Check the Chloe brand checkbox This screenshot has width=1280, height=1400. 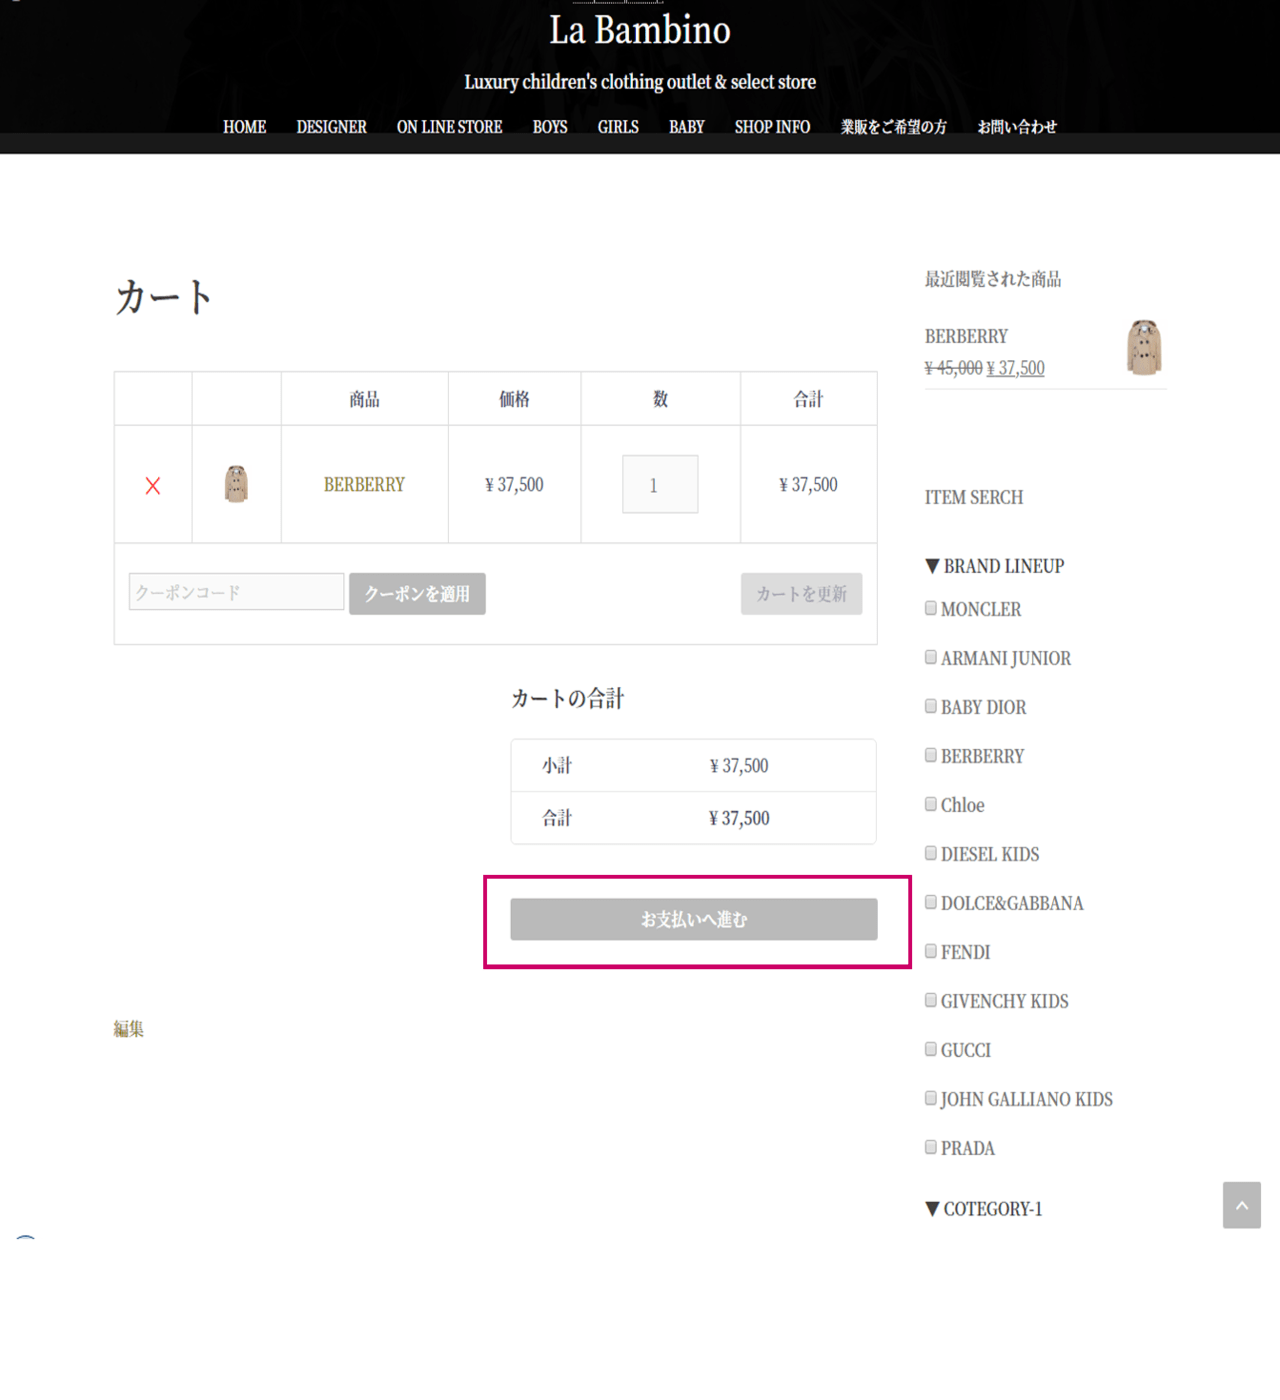(x=931, y=804)
